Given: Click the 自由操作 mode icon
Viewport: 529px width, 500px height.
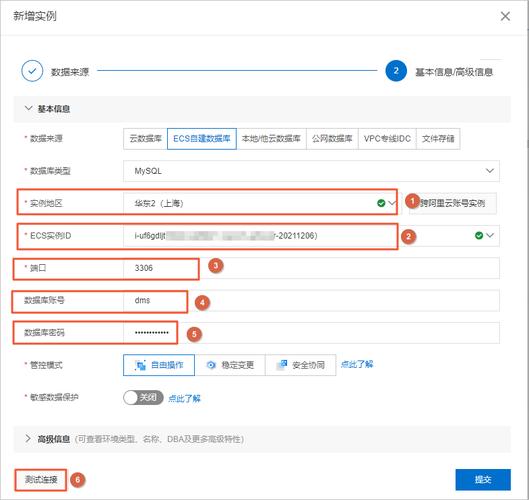Looking at the screenshot, I should 140,365.
